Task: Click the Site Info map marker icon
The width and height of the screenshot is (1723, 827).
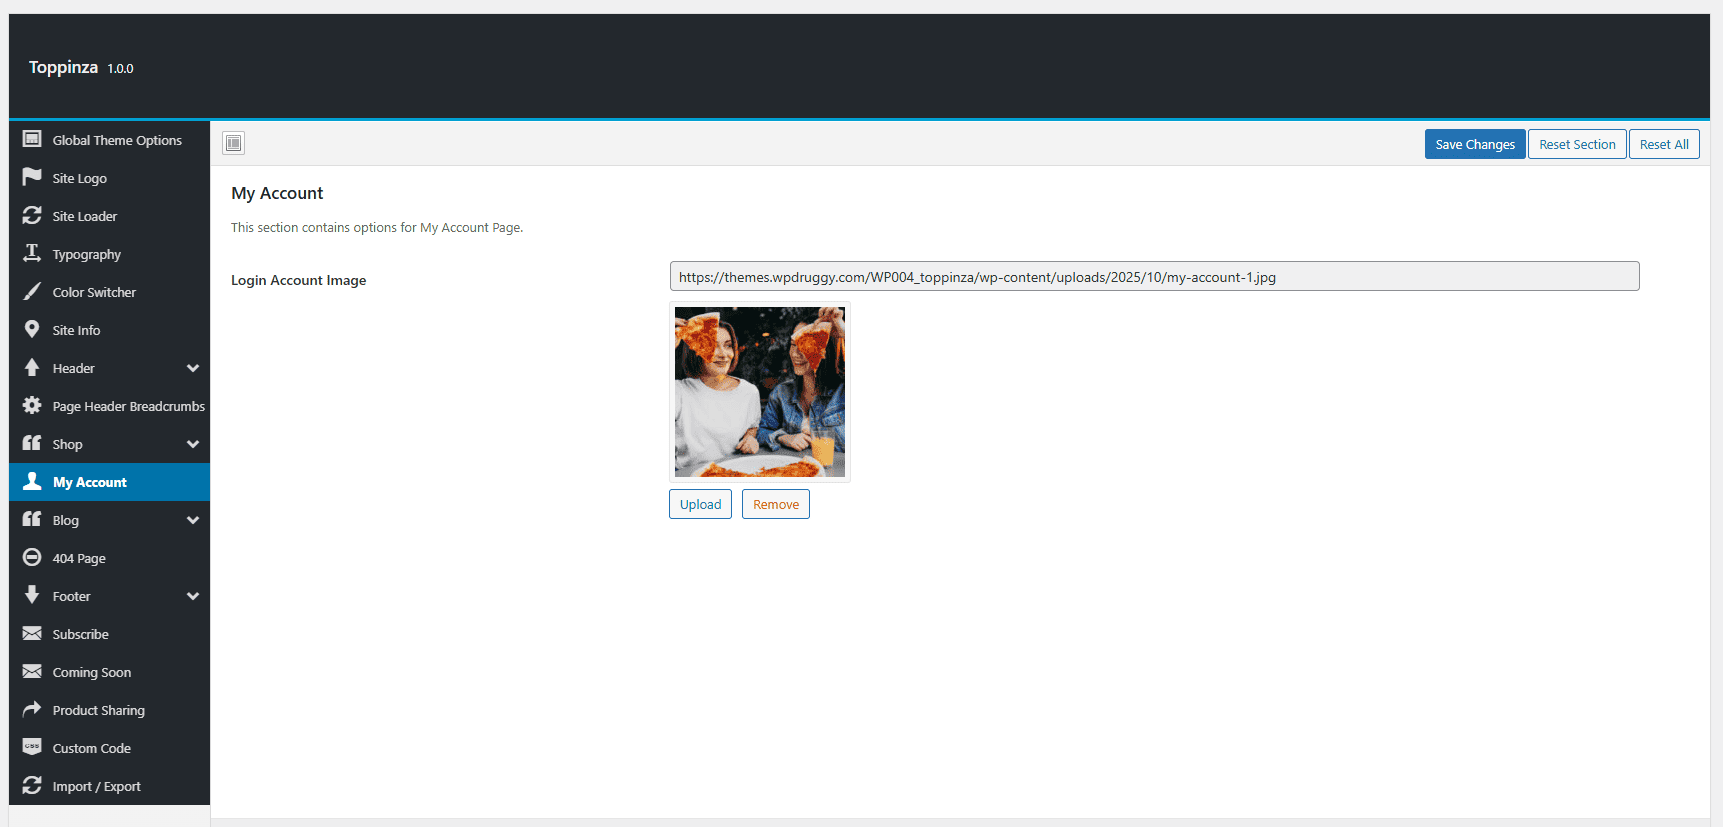Action: click(x=32, y=329)
